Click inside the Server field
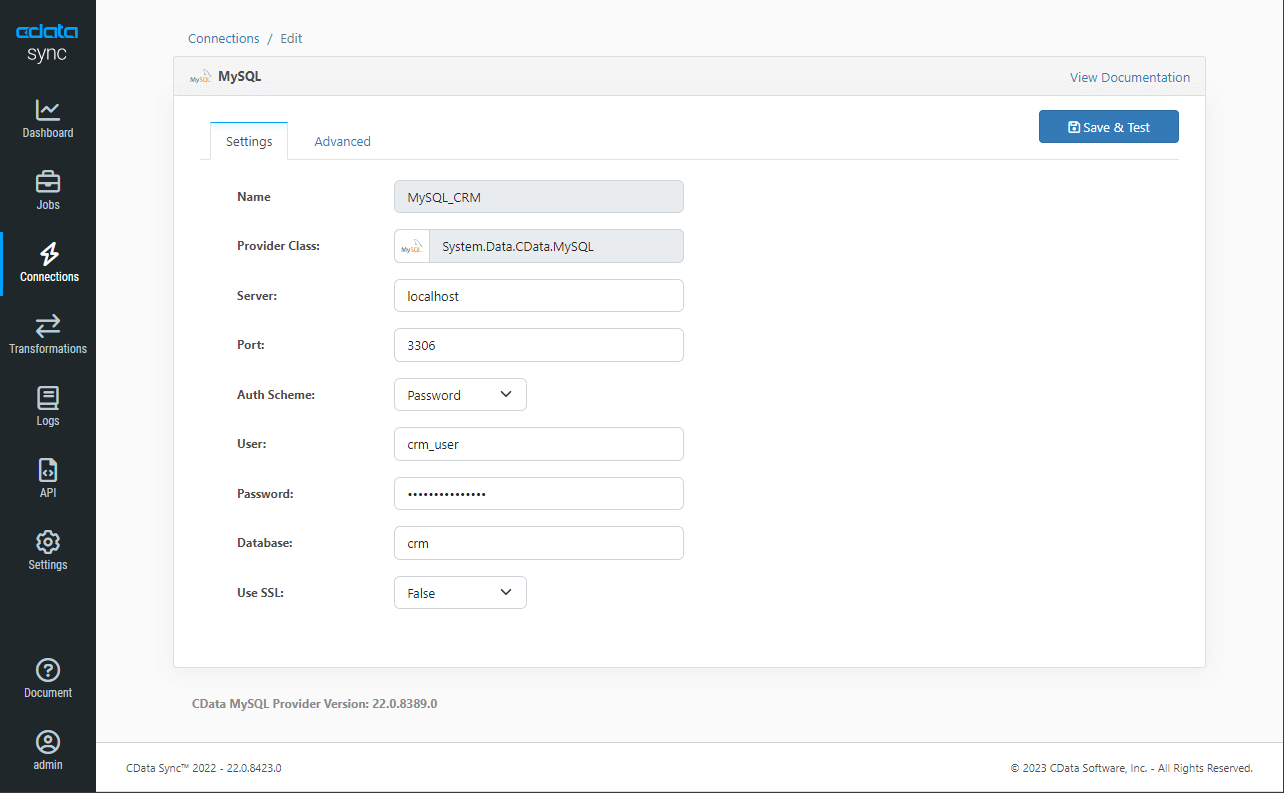 click(538, 295)
